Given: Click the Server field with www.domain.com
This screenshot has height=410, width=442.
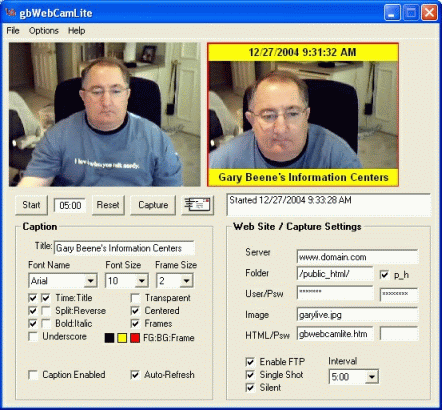Looking at the screenshot, I should pos(357,257).
